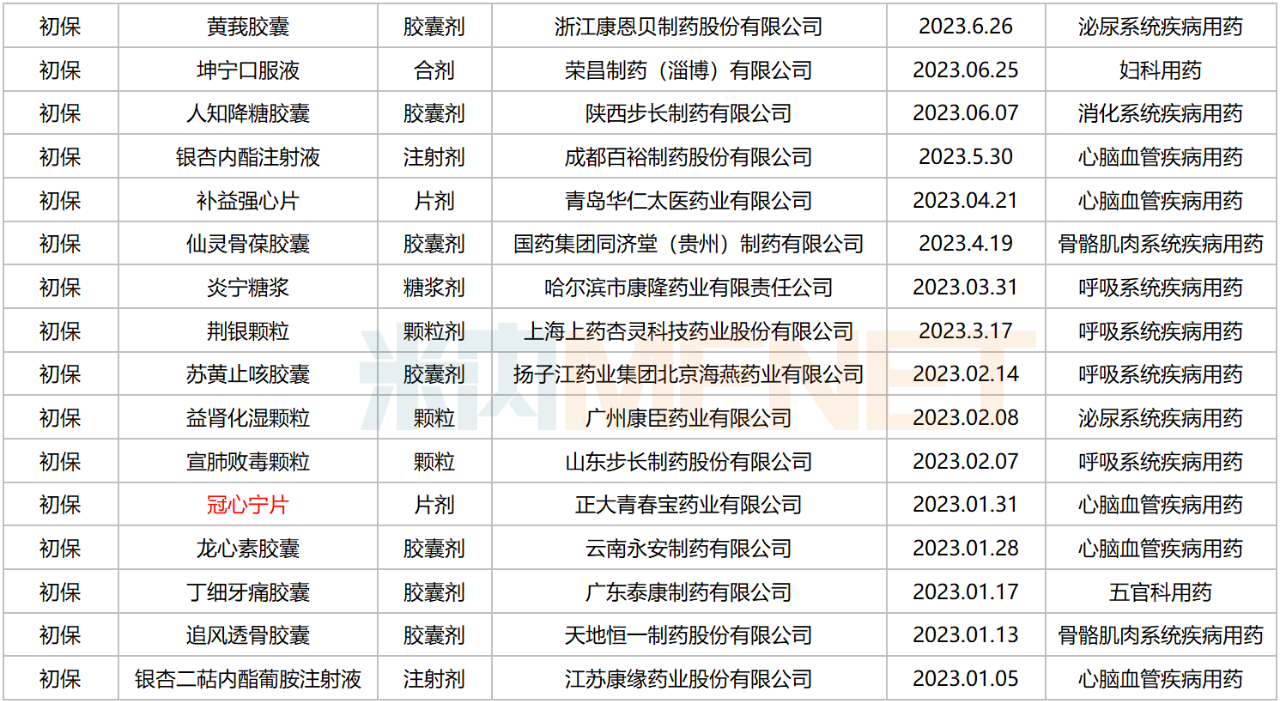Click drug name 银杏内酯注射液
The height and width of the screenshot is (701, 1280).
coord(248,157)
